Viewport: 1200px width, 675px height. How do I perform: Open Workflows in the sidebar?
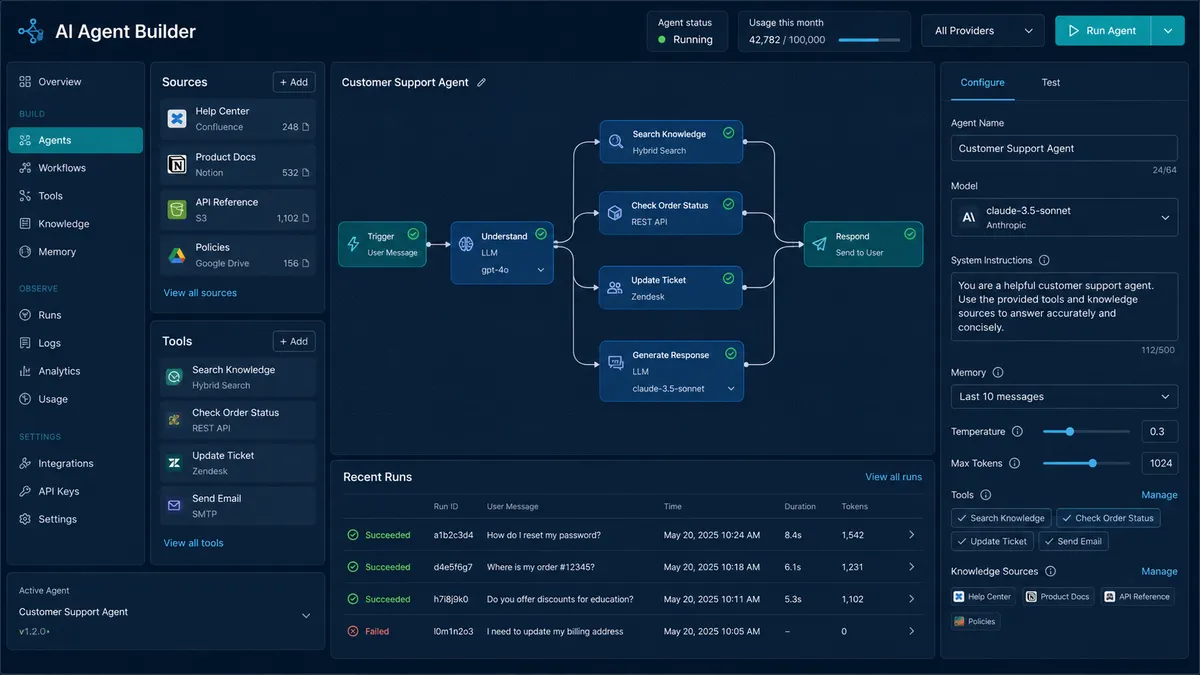click(x=76, y=168)
